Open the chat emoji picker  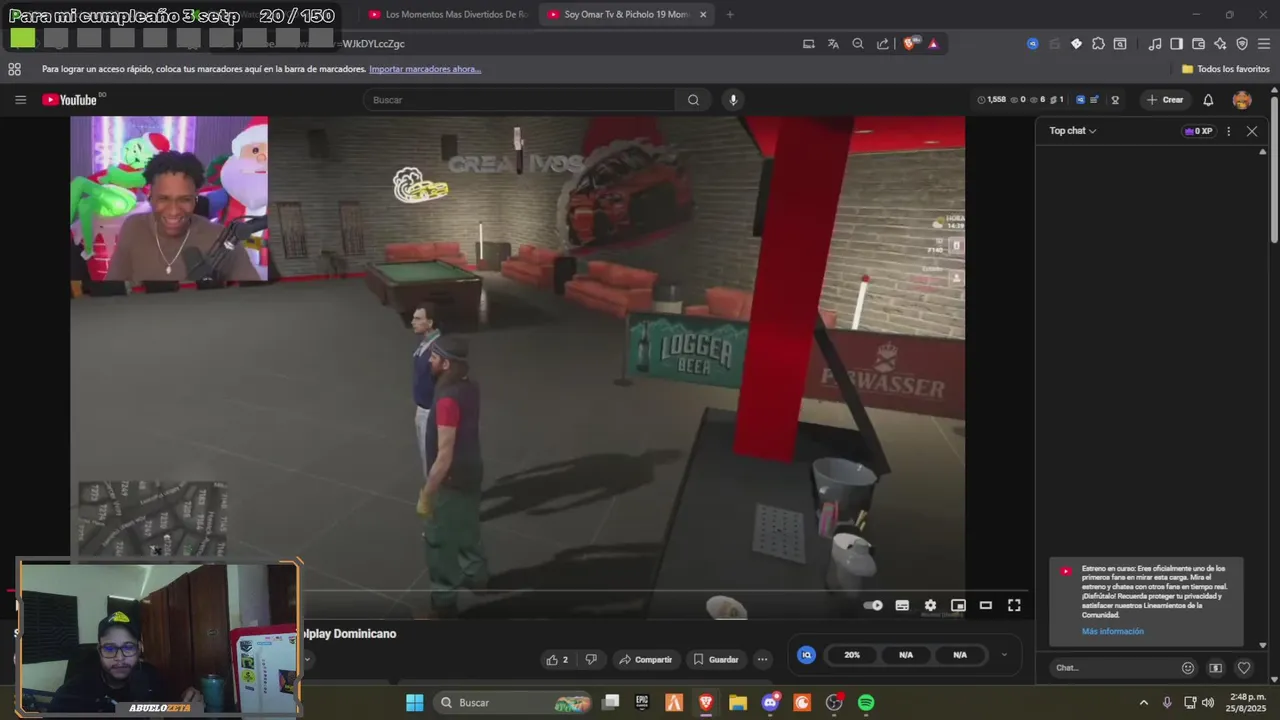[x=1188, y=668]
